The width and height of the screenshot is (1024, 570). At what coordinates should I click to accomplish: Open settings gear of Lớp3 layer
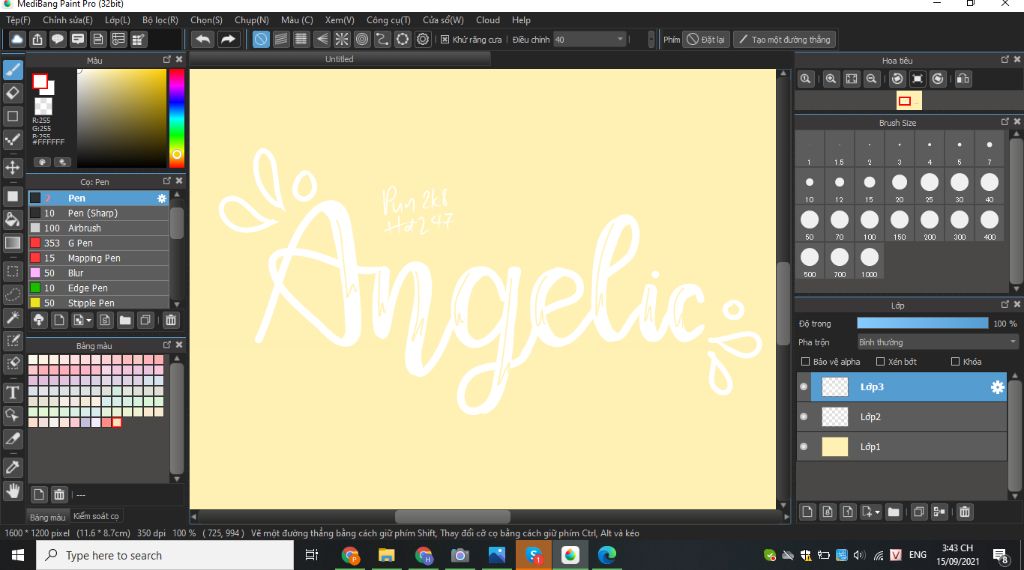tap(997, 387)
